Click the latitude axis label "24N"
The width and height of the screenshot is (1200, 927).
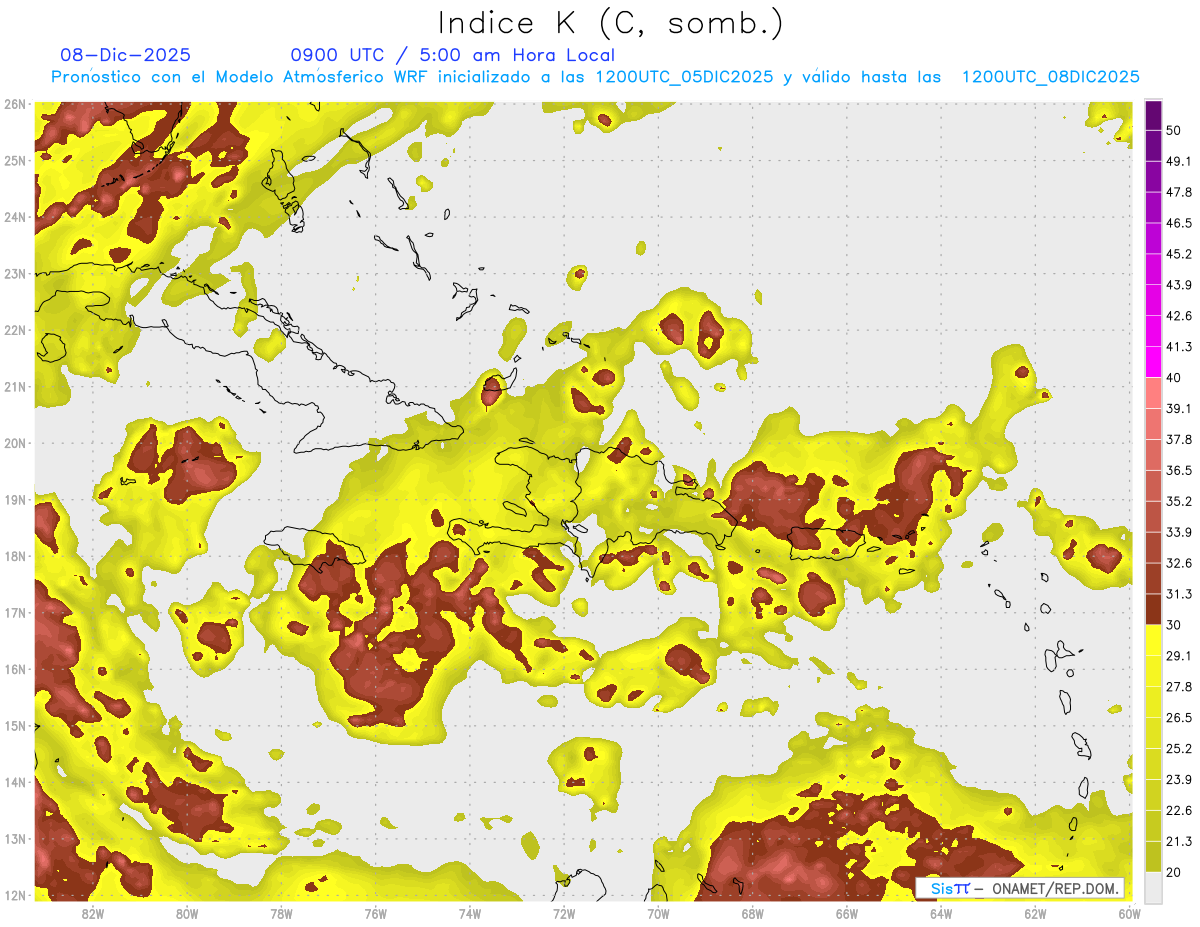click(15, 217)
